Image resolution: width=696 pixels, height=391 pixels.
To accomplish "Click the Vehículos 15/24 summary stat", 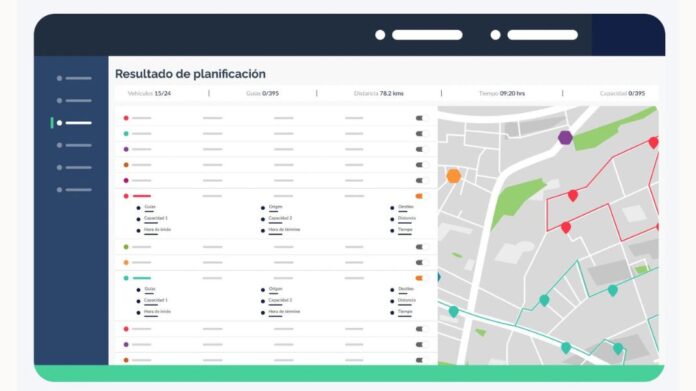I will tap(149, 93).
